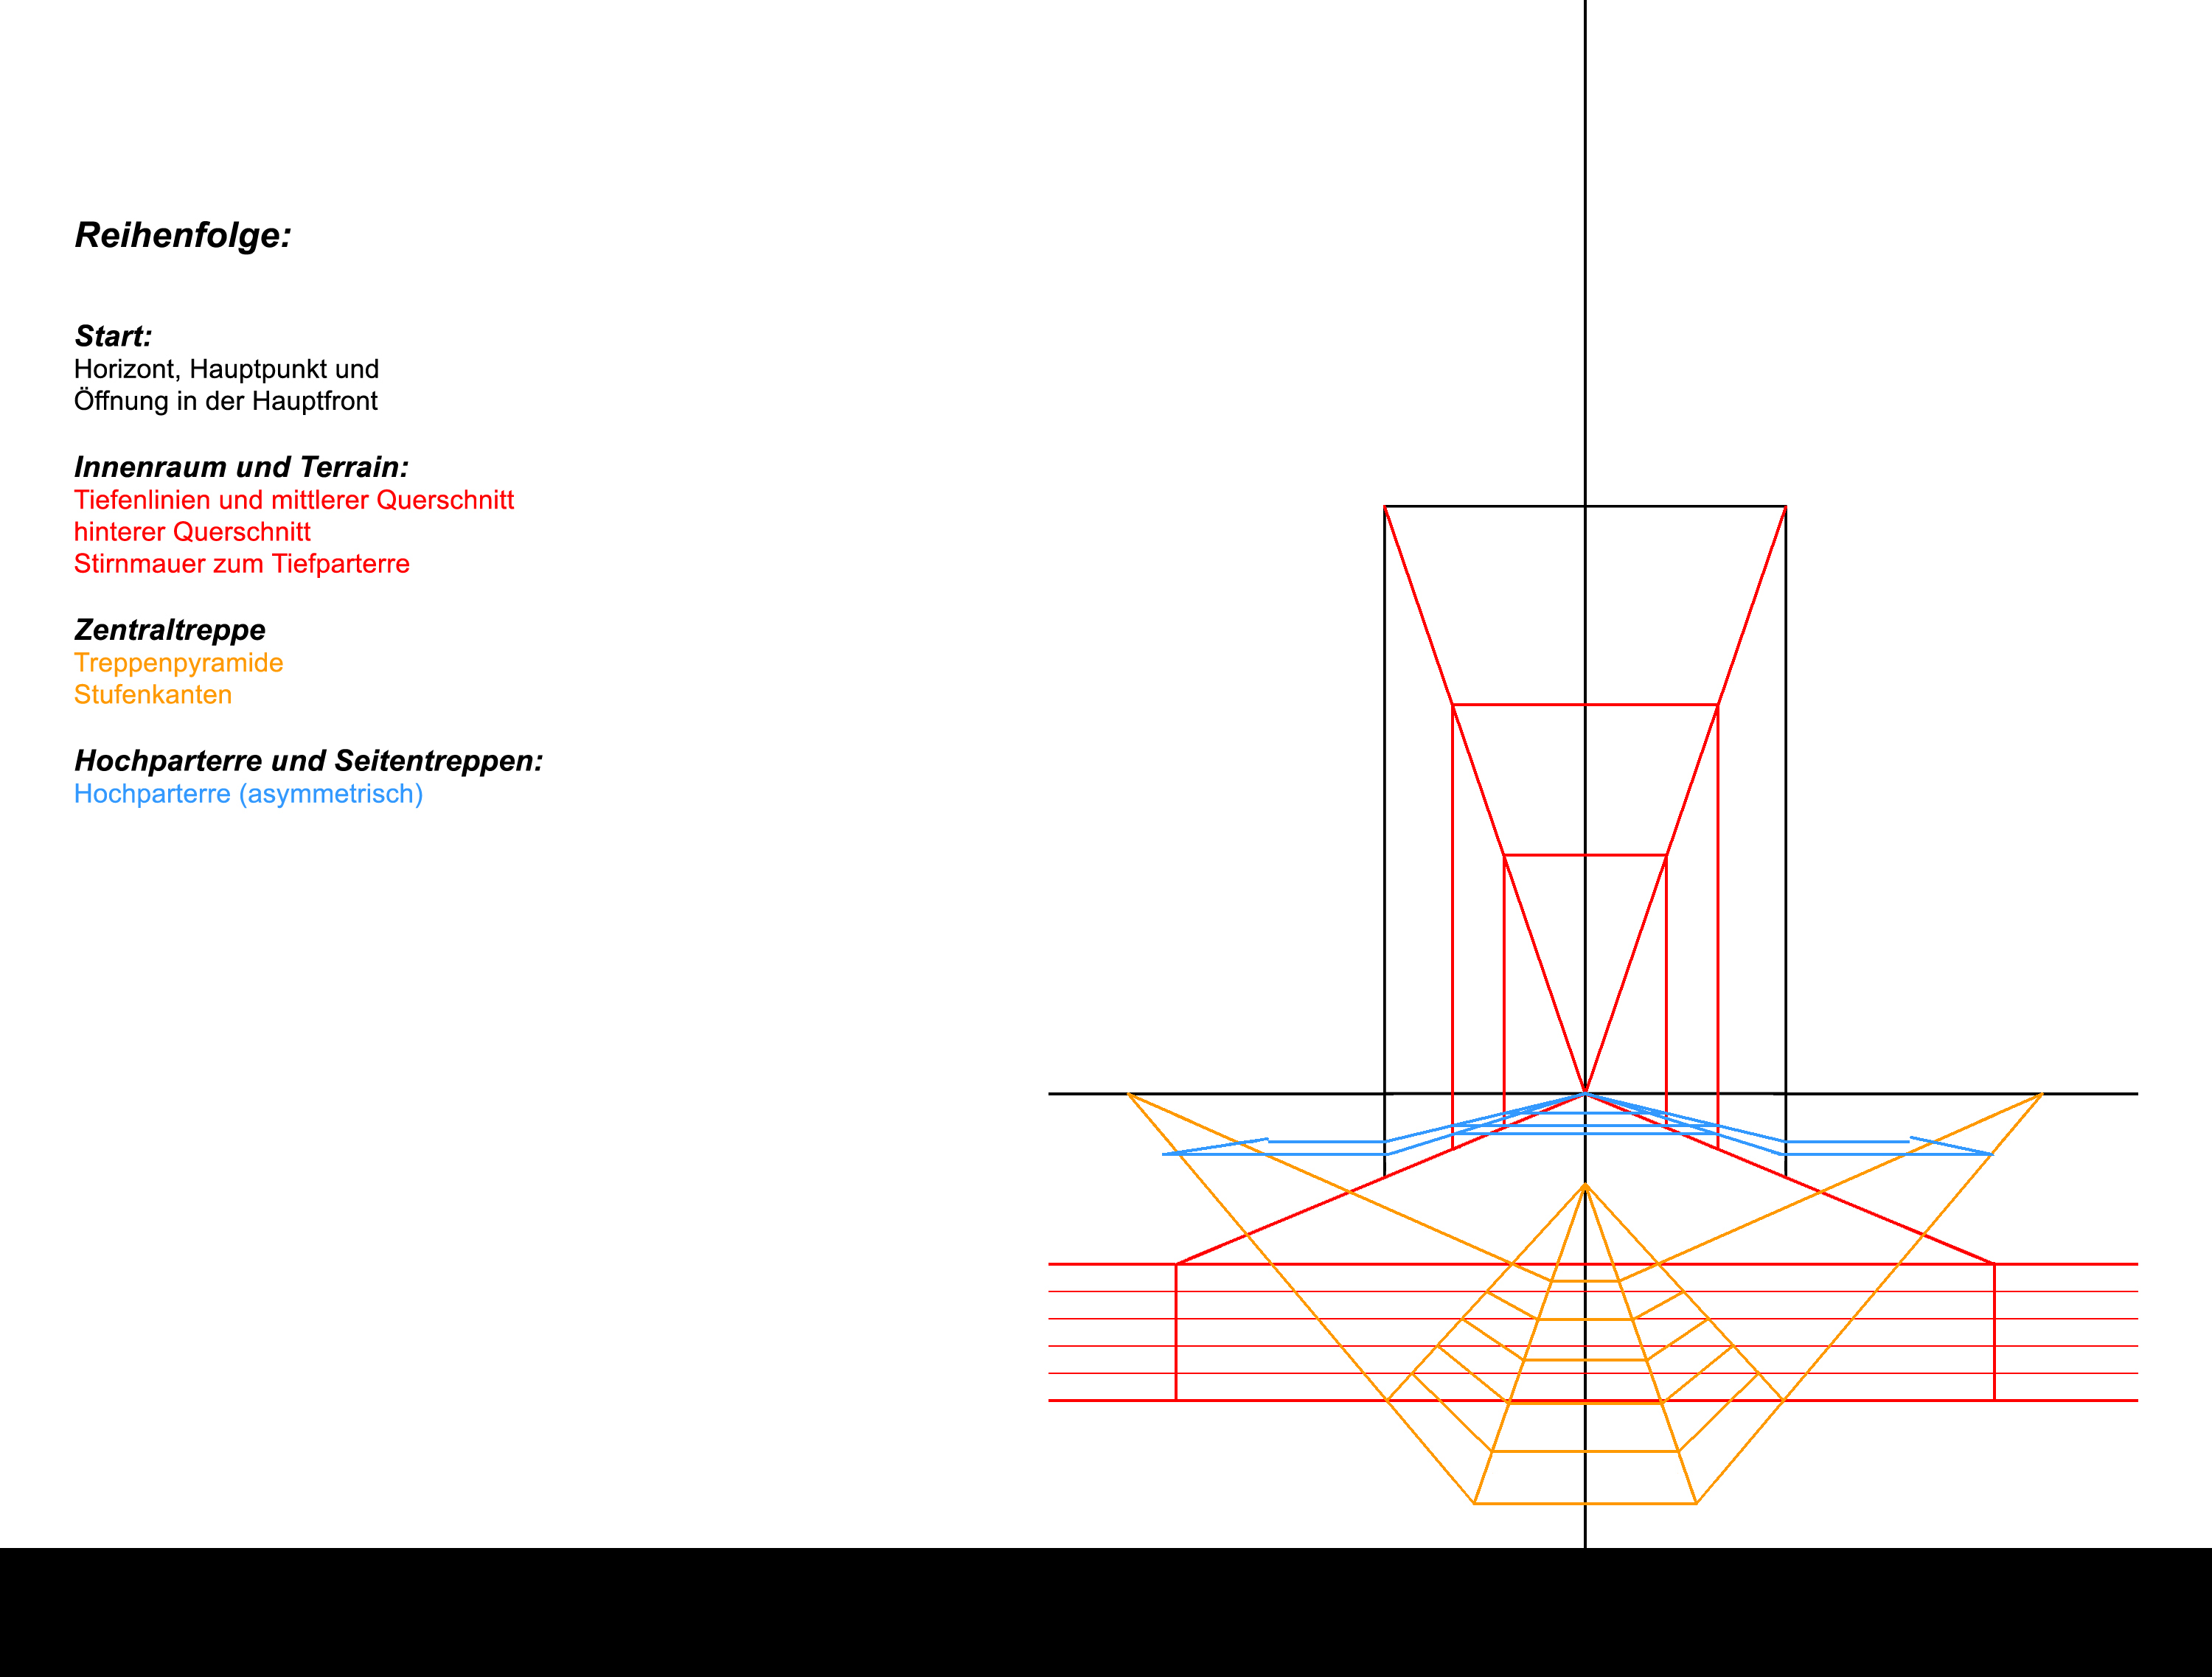
Task: Click top-left corner of black front opening
Action: 1385,507
